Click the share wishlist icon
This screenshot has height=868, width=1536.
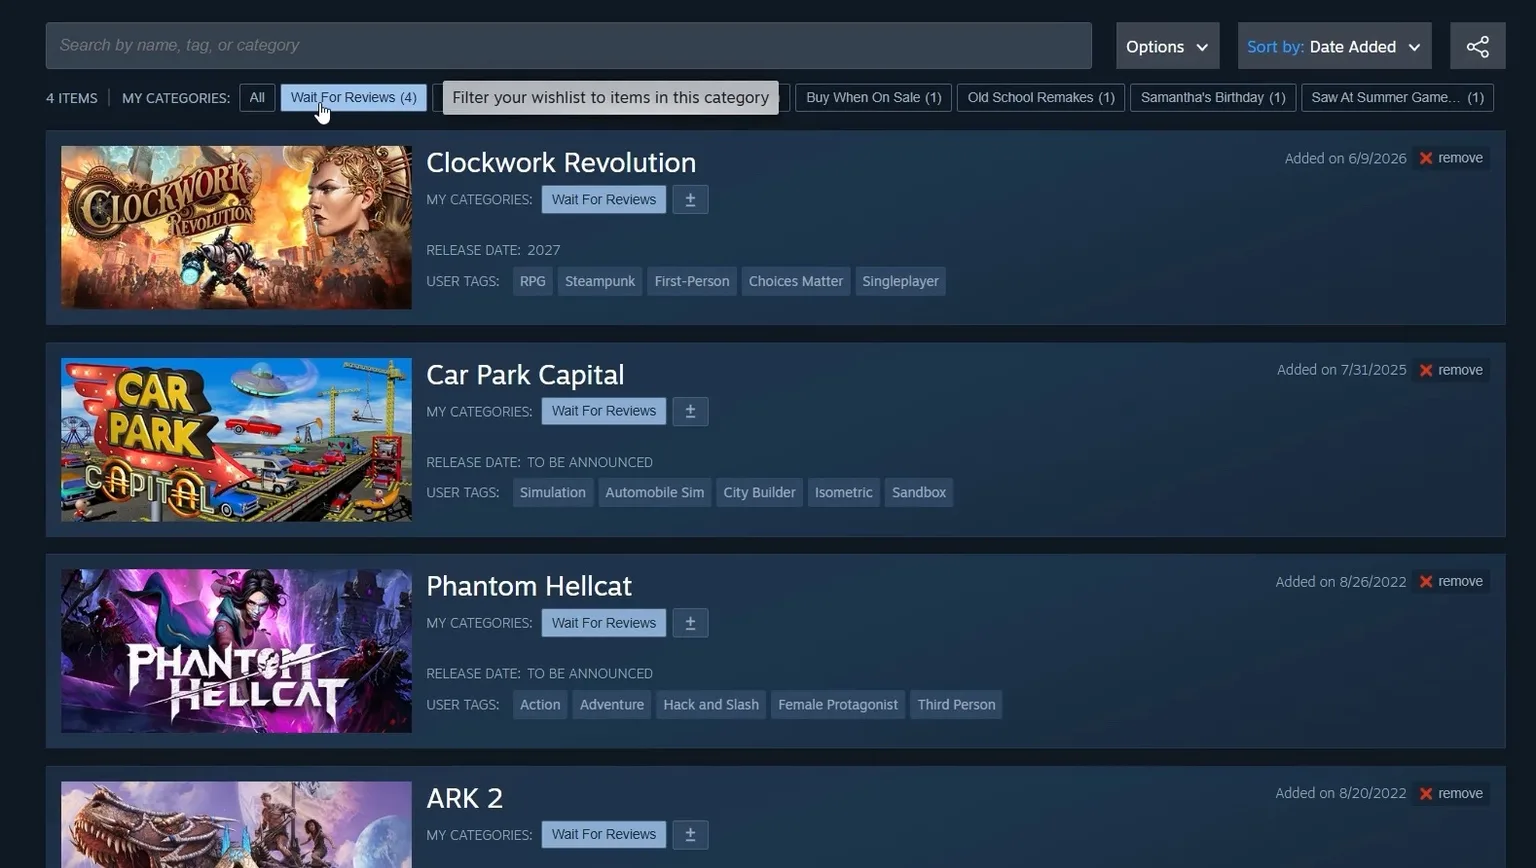coord(1477,46)
